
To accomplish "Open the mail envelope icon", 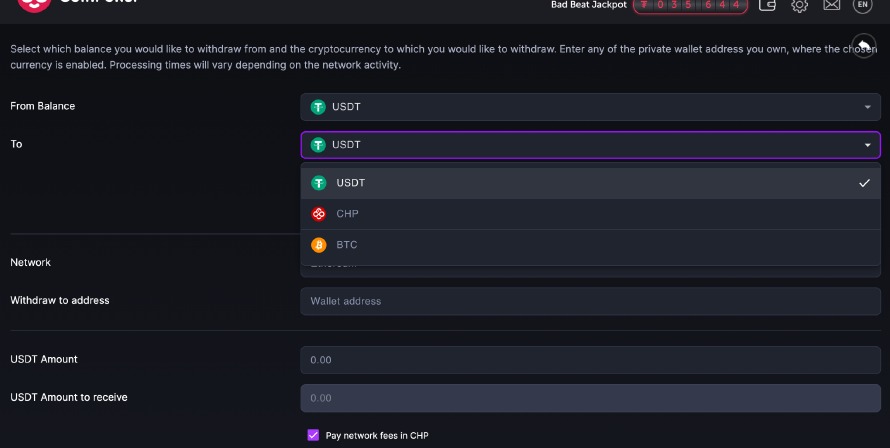I will (831, 5).
